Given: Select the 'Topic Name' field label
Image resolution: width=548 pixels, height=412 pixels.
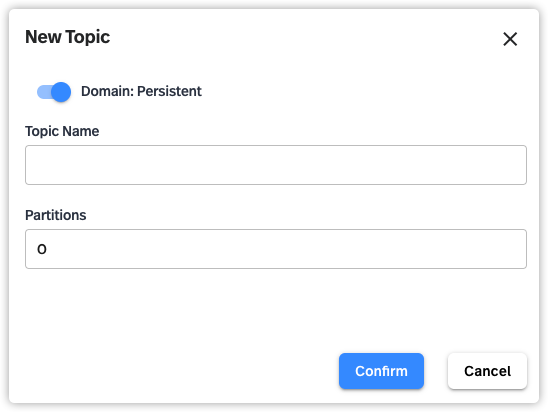Looking at the screenshot, I should click(x=62, y=131).
